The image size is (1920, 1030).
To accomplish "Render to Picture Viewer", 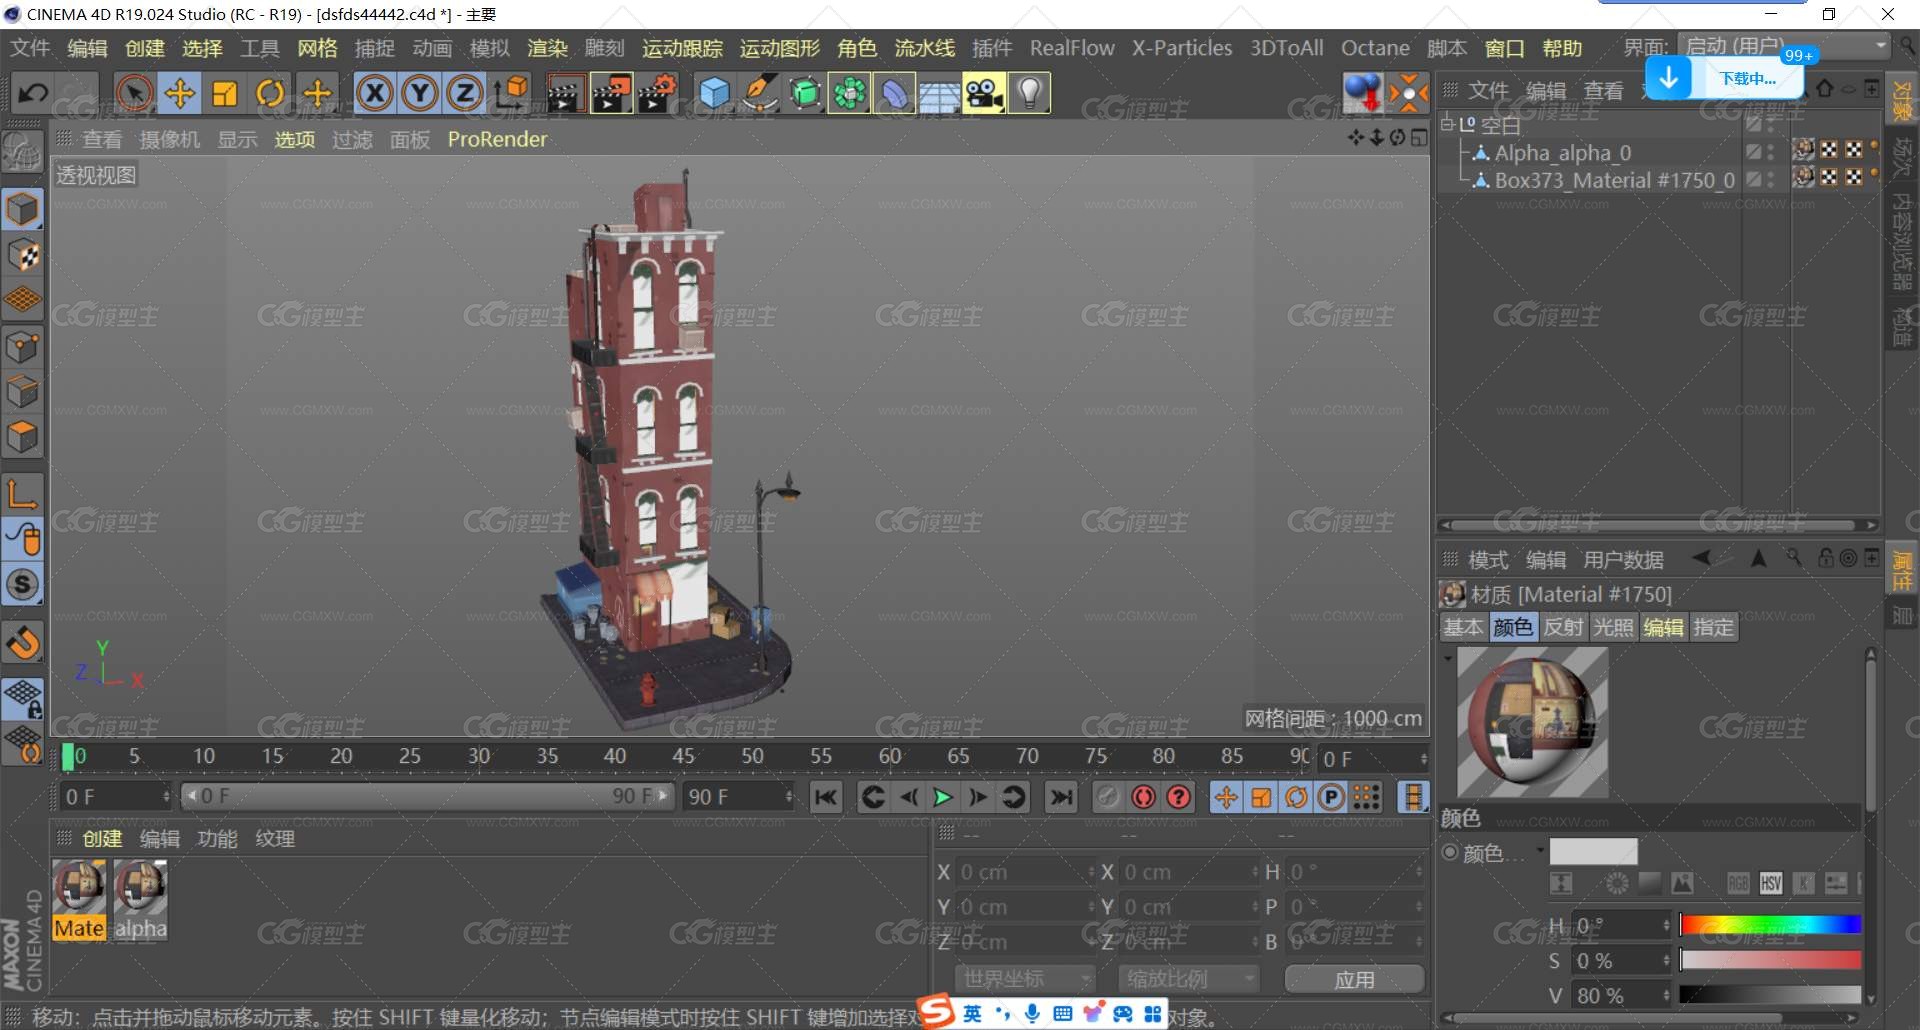I will 611,93.
